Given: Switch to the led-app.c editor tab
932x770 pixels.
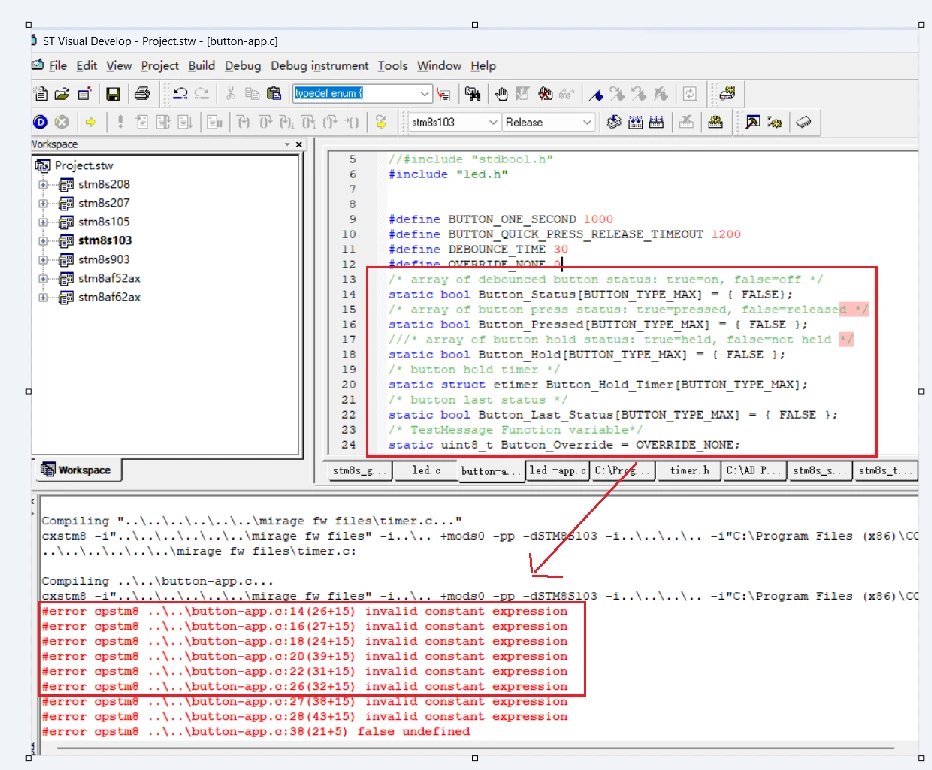Looking at the screenshot, I should point(557,470).
